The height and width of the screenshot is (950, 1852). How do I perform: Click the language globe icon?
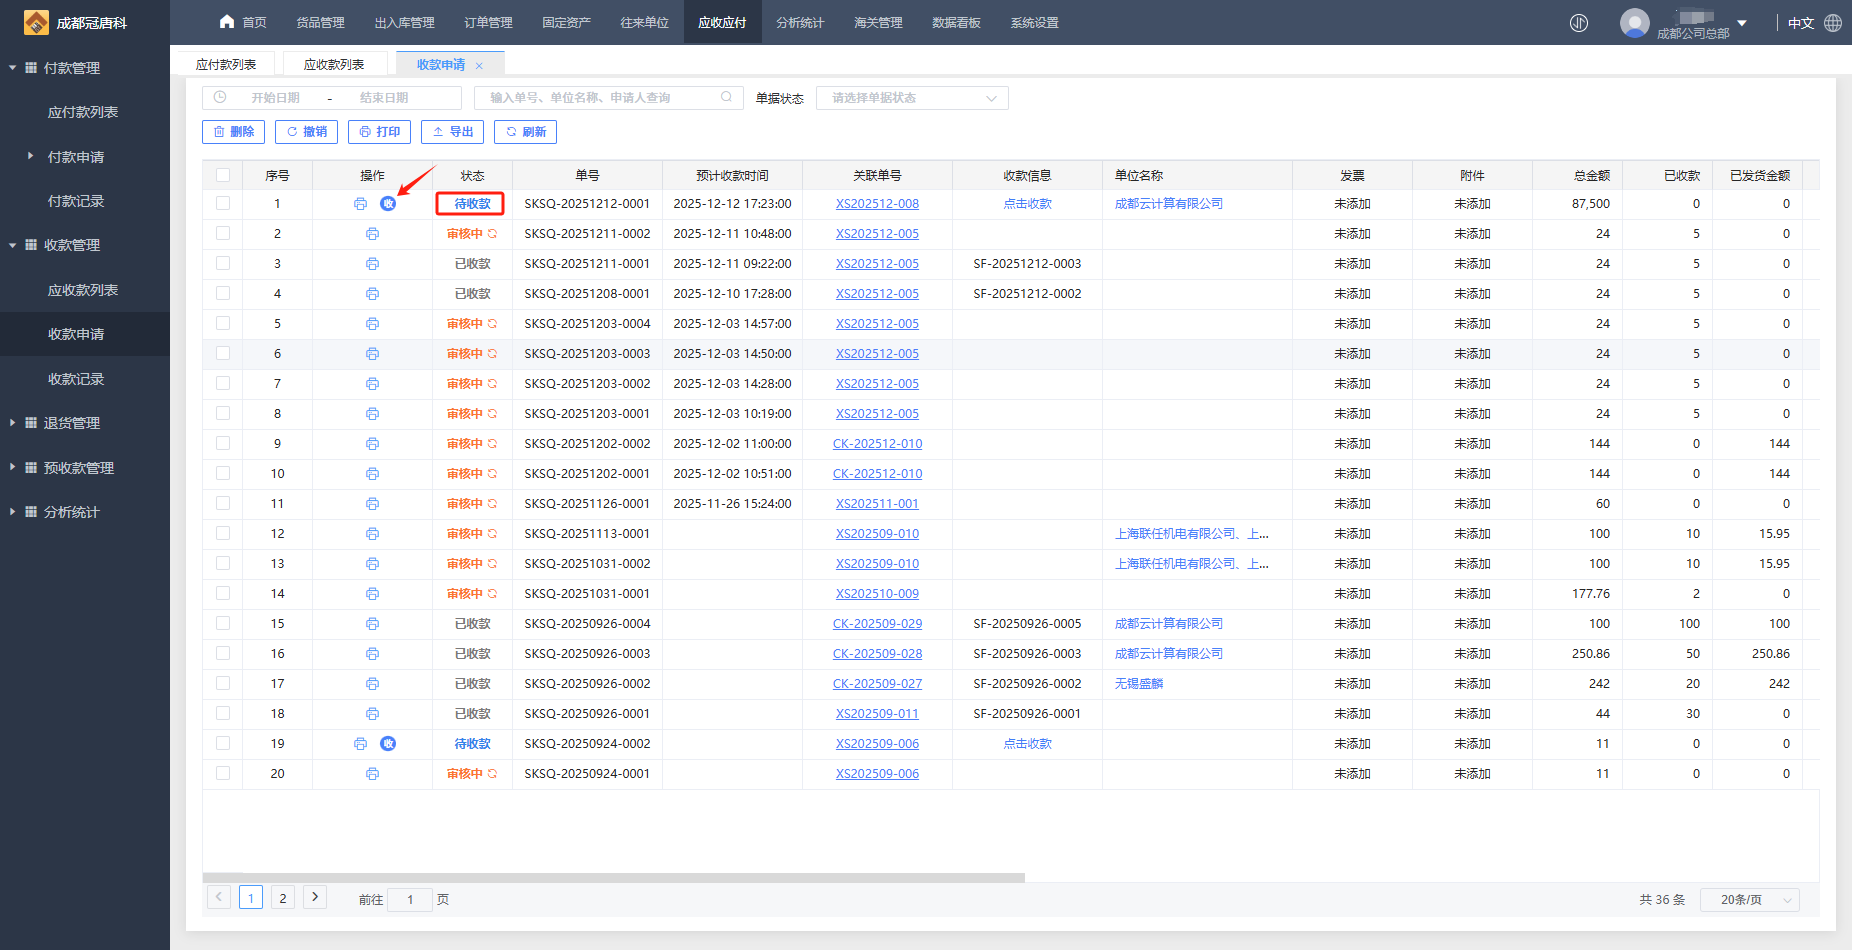point(1833,23)
